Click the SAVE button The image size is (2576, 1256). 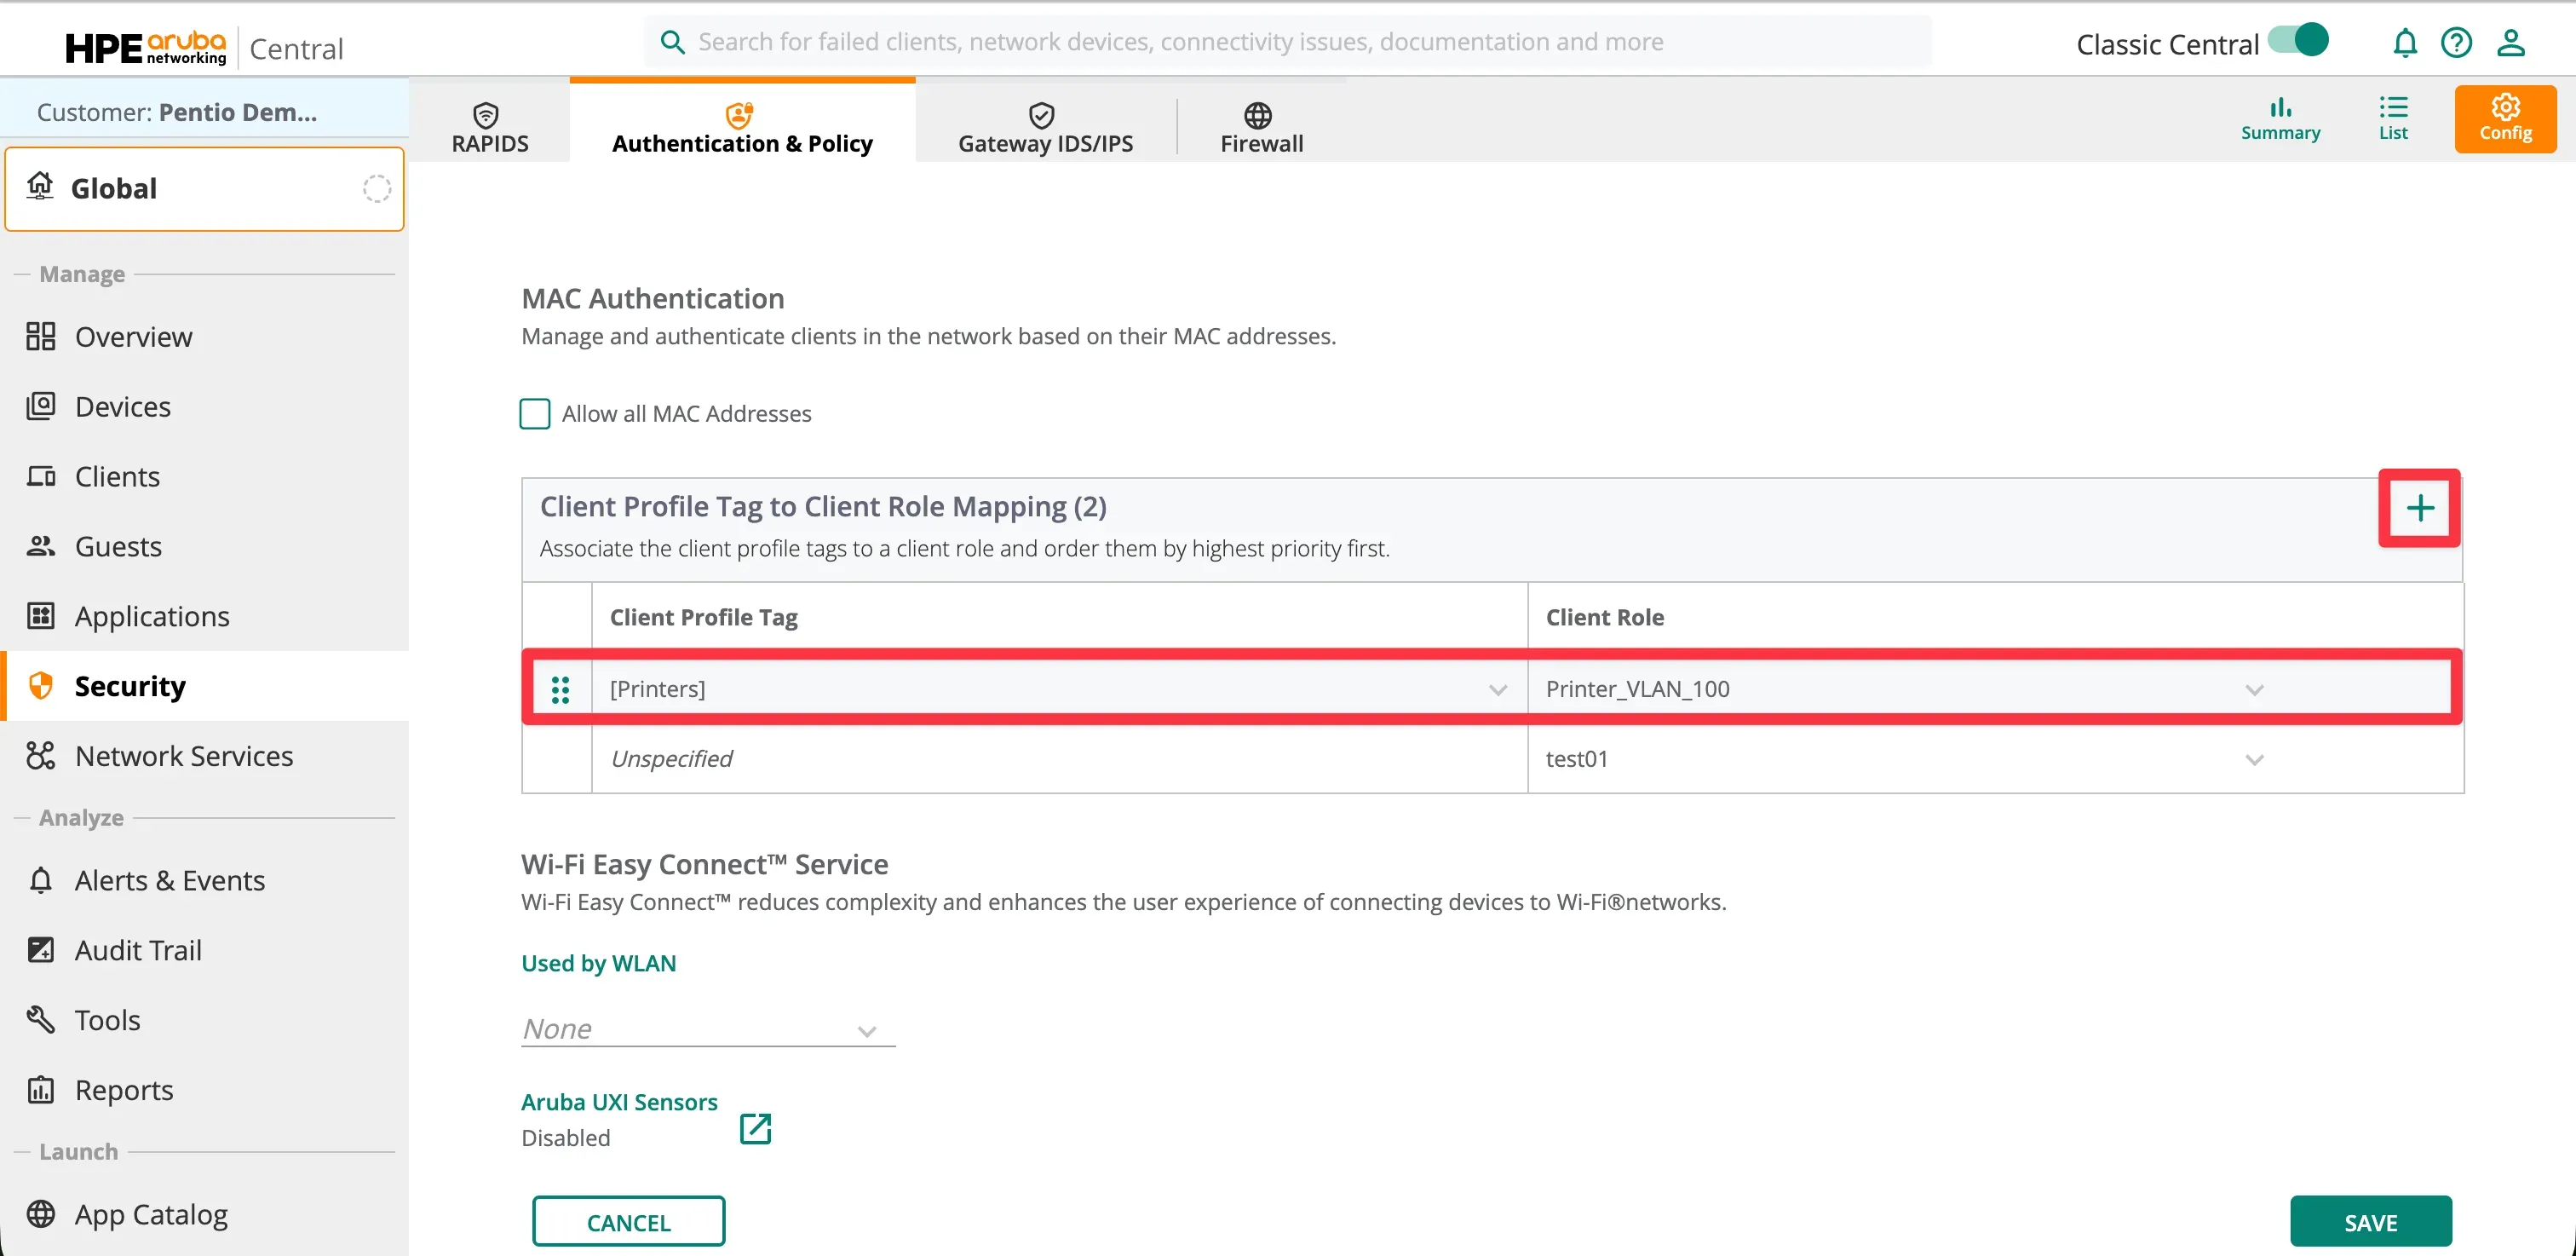click(x=2369, y=1222)
